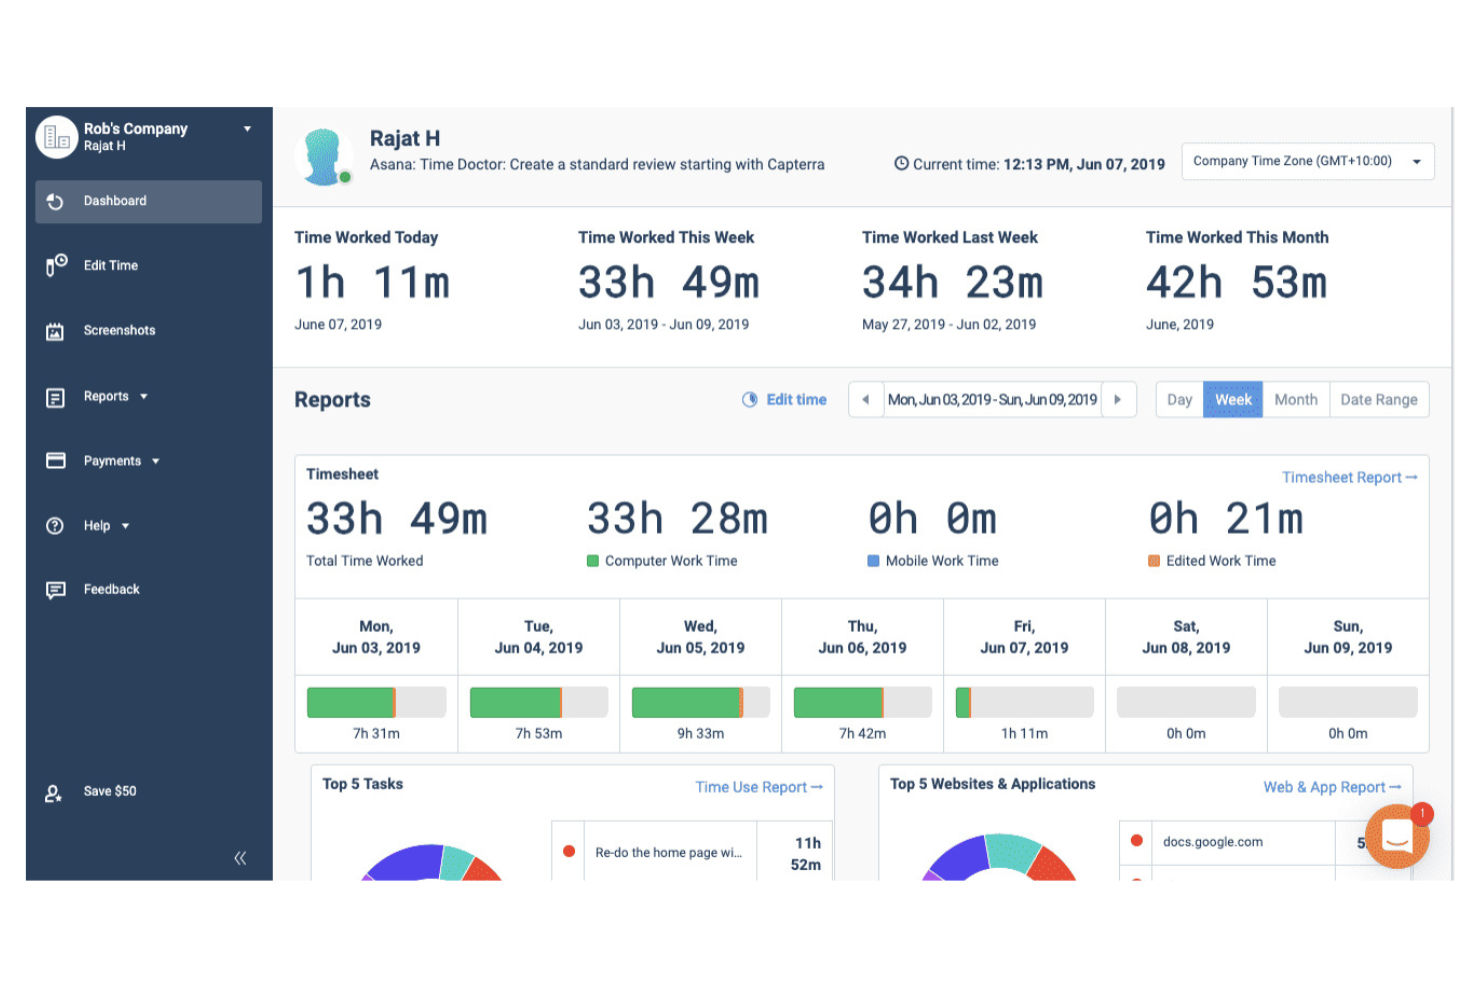Image resolution: width=1480 pixels, height=987 pixels.
Task: Expand the Rob's Company account dropdown arrow
Action: coord(247,129)
